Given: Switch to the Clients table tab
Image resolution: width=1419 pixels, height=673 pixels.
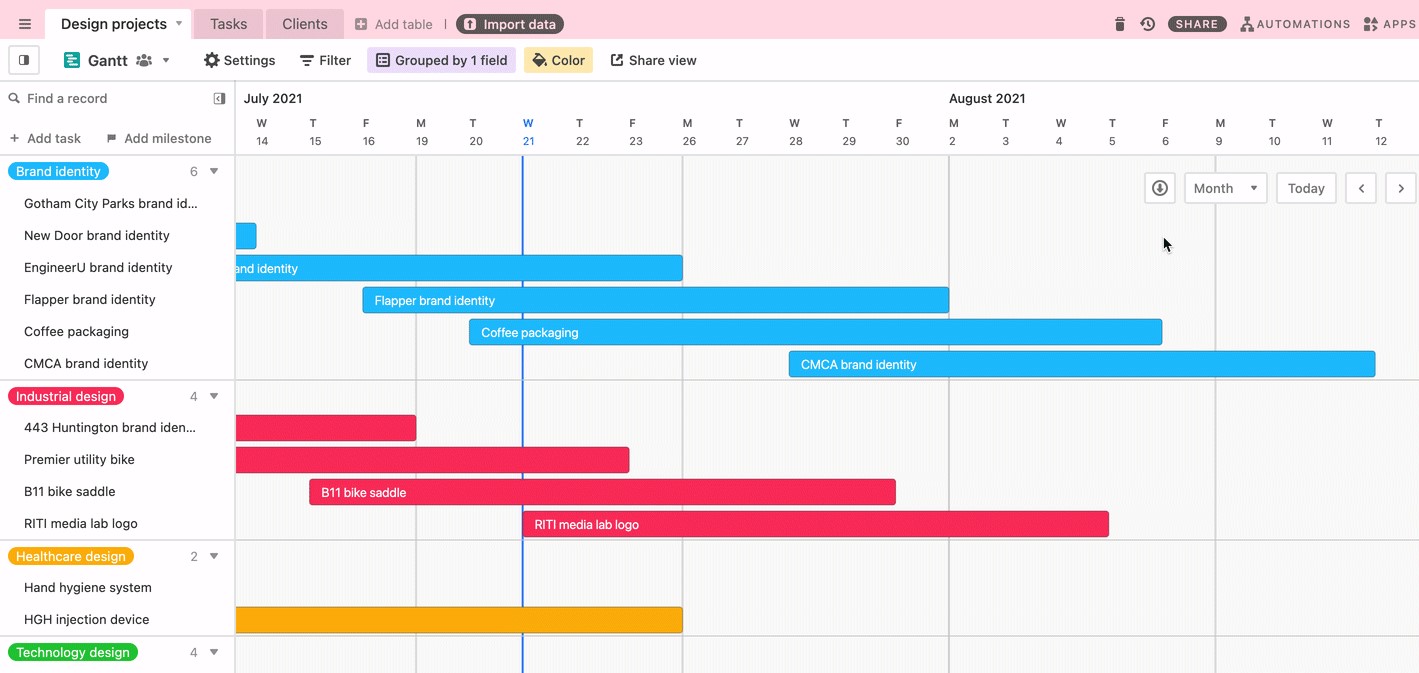Looking at the screenshot, I should (304, 24).
